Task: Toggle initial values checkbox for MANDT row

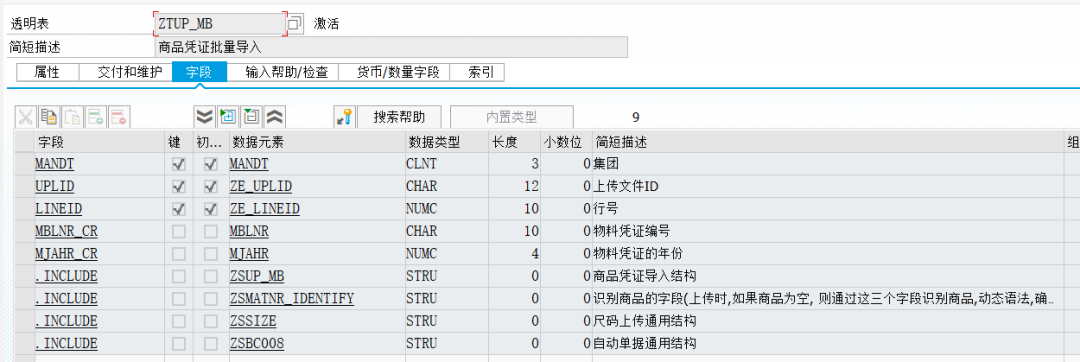Action: tap(211, 164)
